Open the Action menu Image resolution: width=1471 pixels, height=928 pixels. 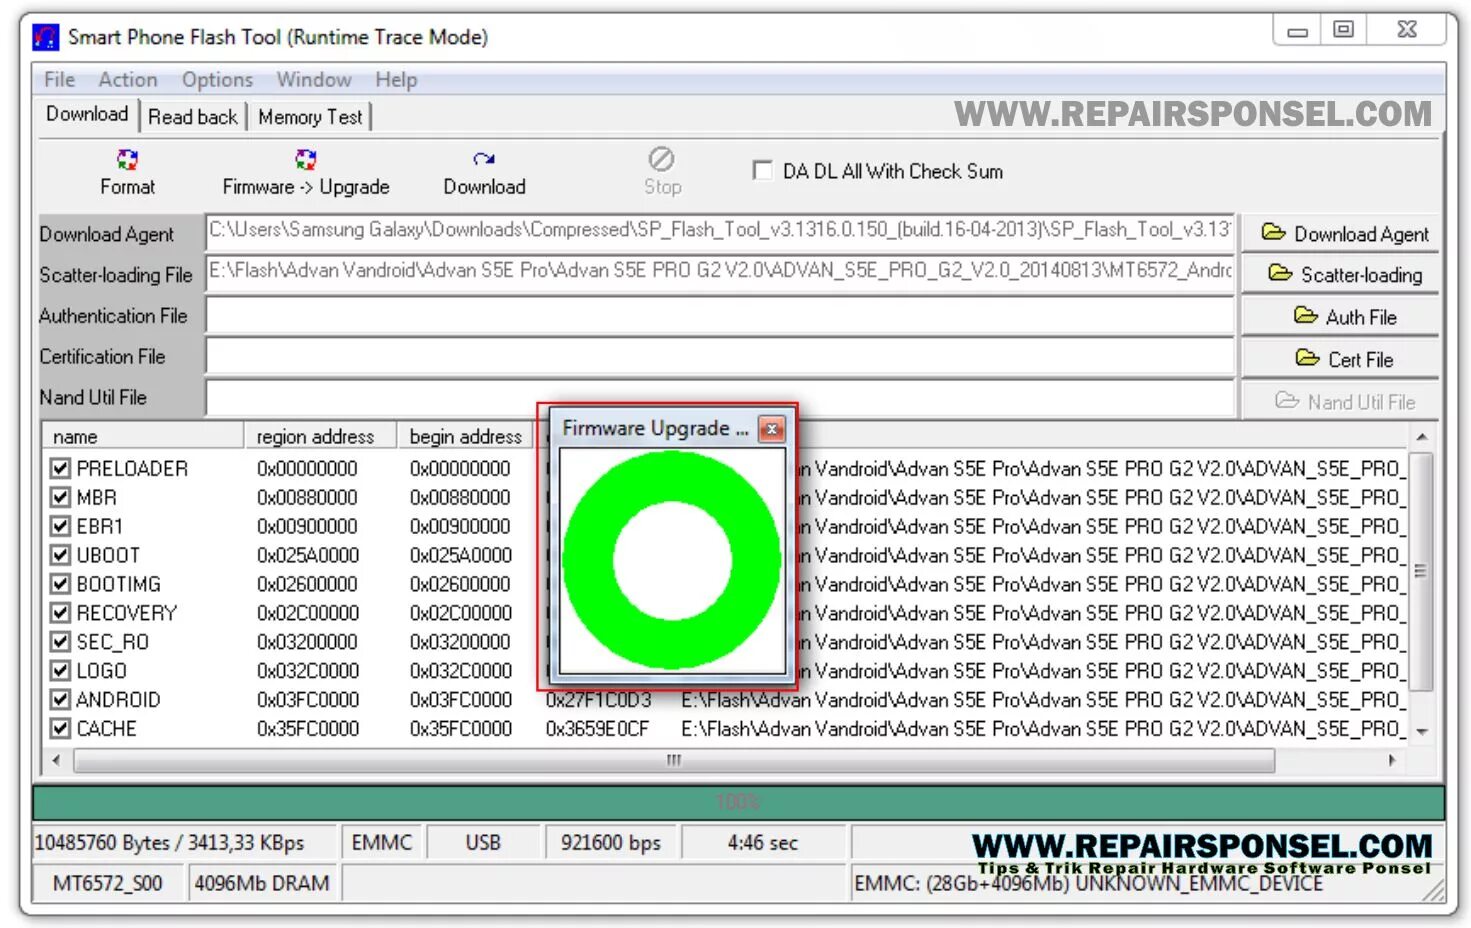pos(128,80)
